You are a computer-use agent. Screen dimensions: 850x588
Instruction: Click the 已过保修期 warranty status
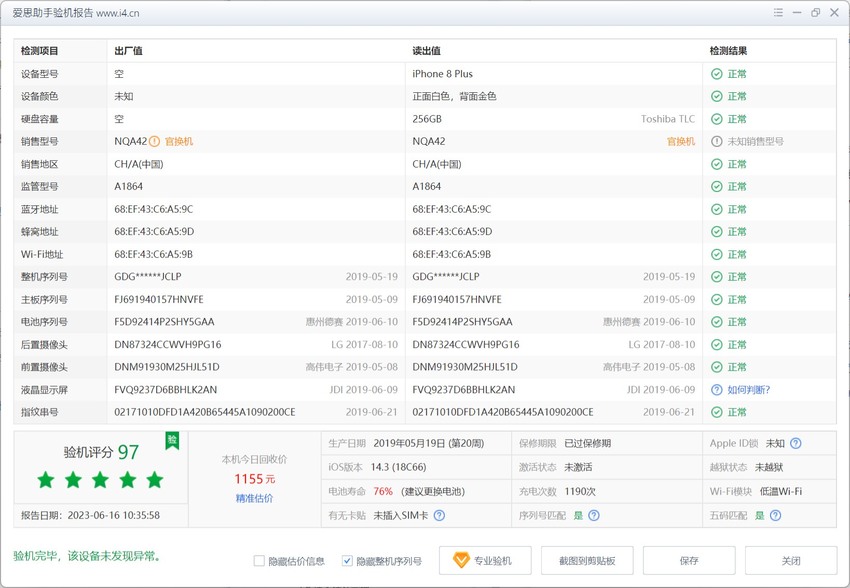click(x=588, y=443)
